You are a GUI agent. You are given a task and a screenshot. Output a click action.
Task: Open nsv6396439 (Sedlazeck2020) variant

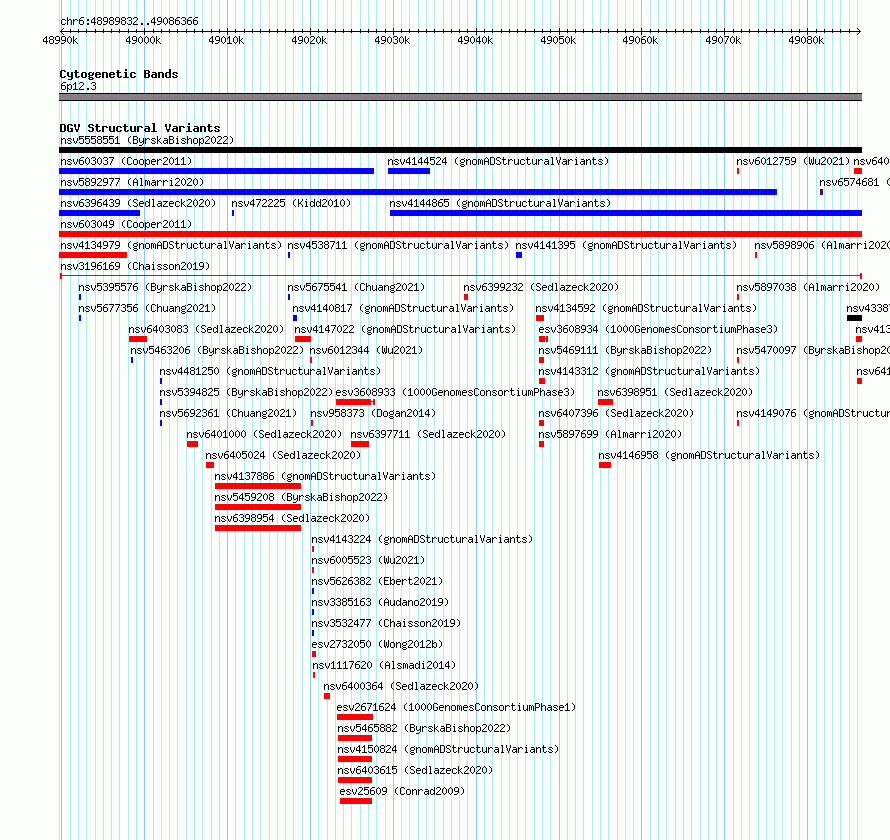[138, 203]
